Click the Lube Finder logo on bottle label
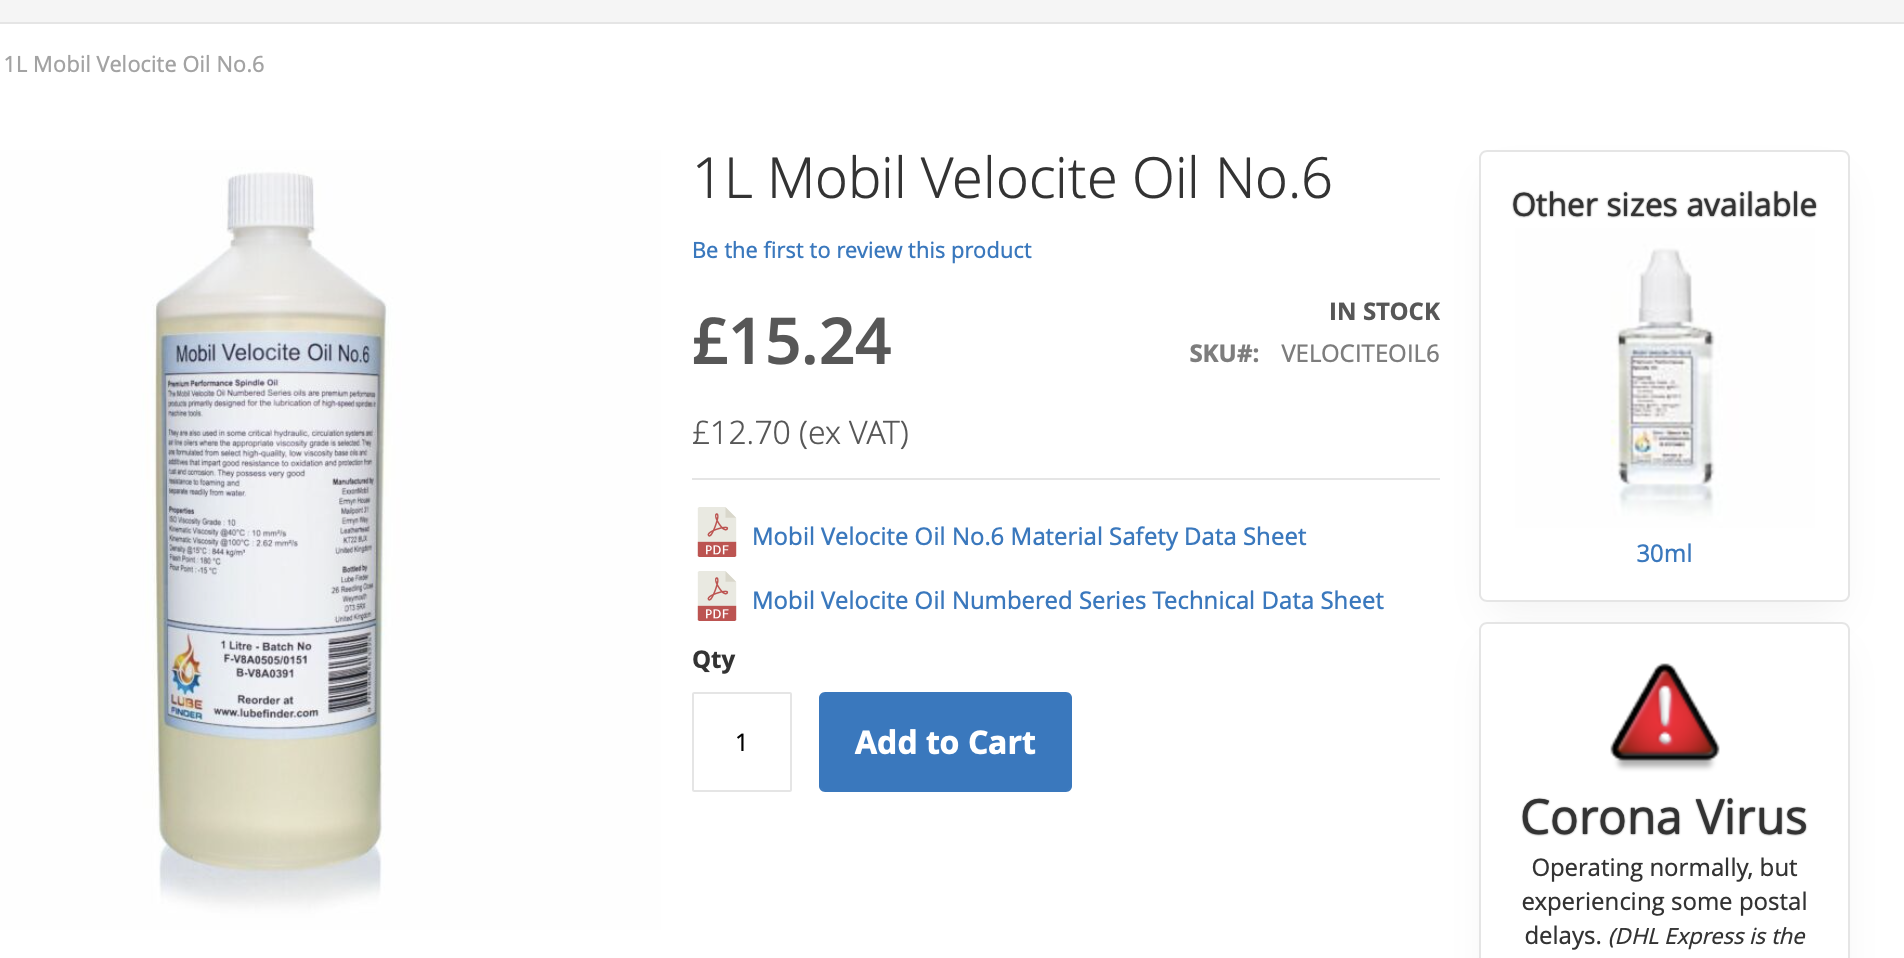The width and height of the screenshot is (1904, 958). click(x=187, y=678)
